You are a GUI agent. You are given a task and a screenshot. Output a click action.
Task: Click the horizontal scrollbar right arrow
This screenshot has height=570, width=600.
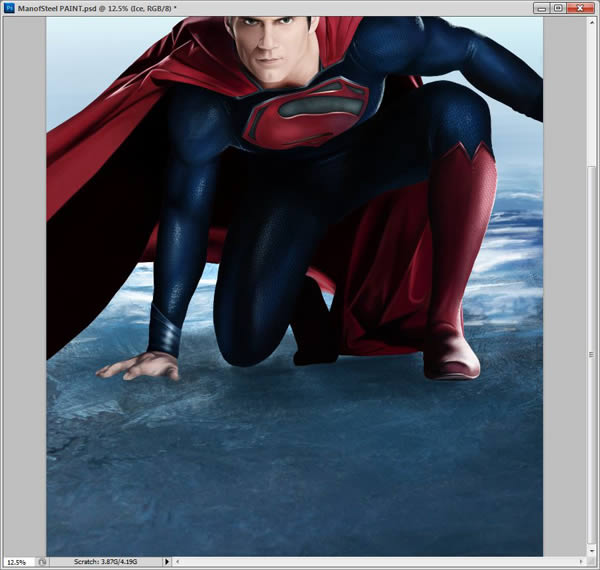[x=581, y=562]
